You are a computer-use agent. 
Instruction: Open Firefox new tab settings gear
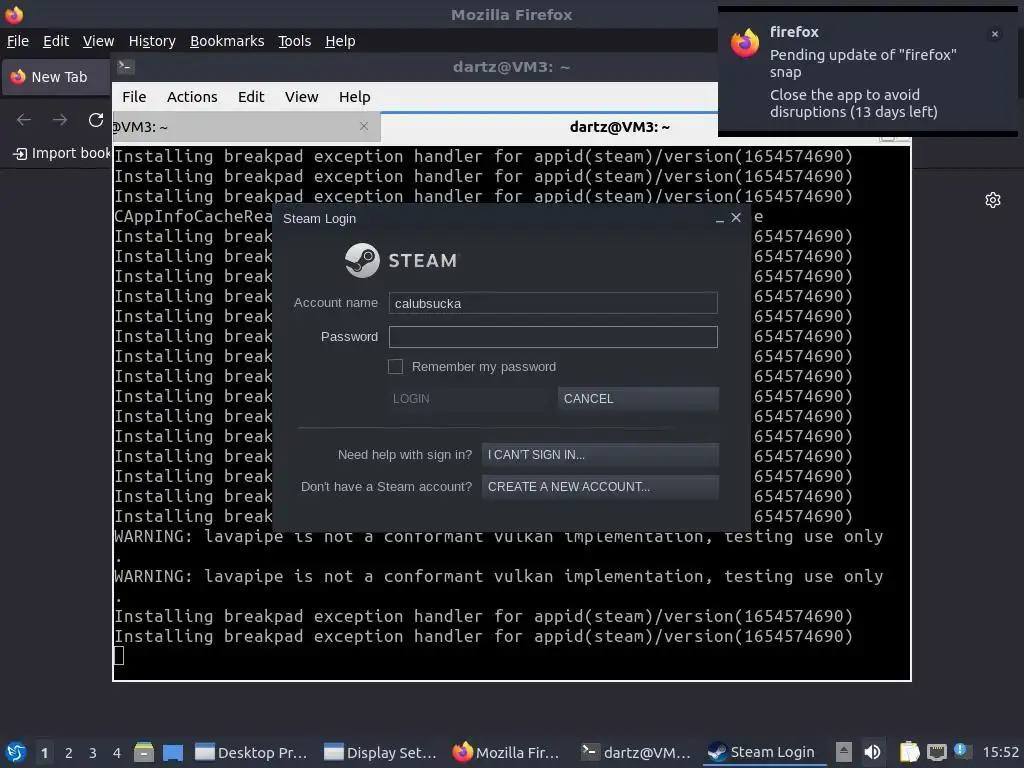click(993, 200)
